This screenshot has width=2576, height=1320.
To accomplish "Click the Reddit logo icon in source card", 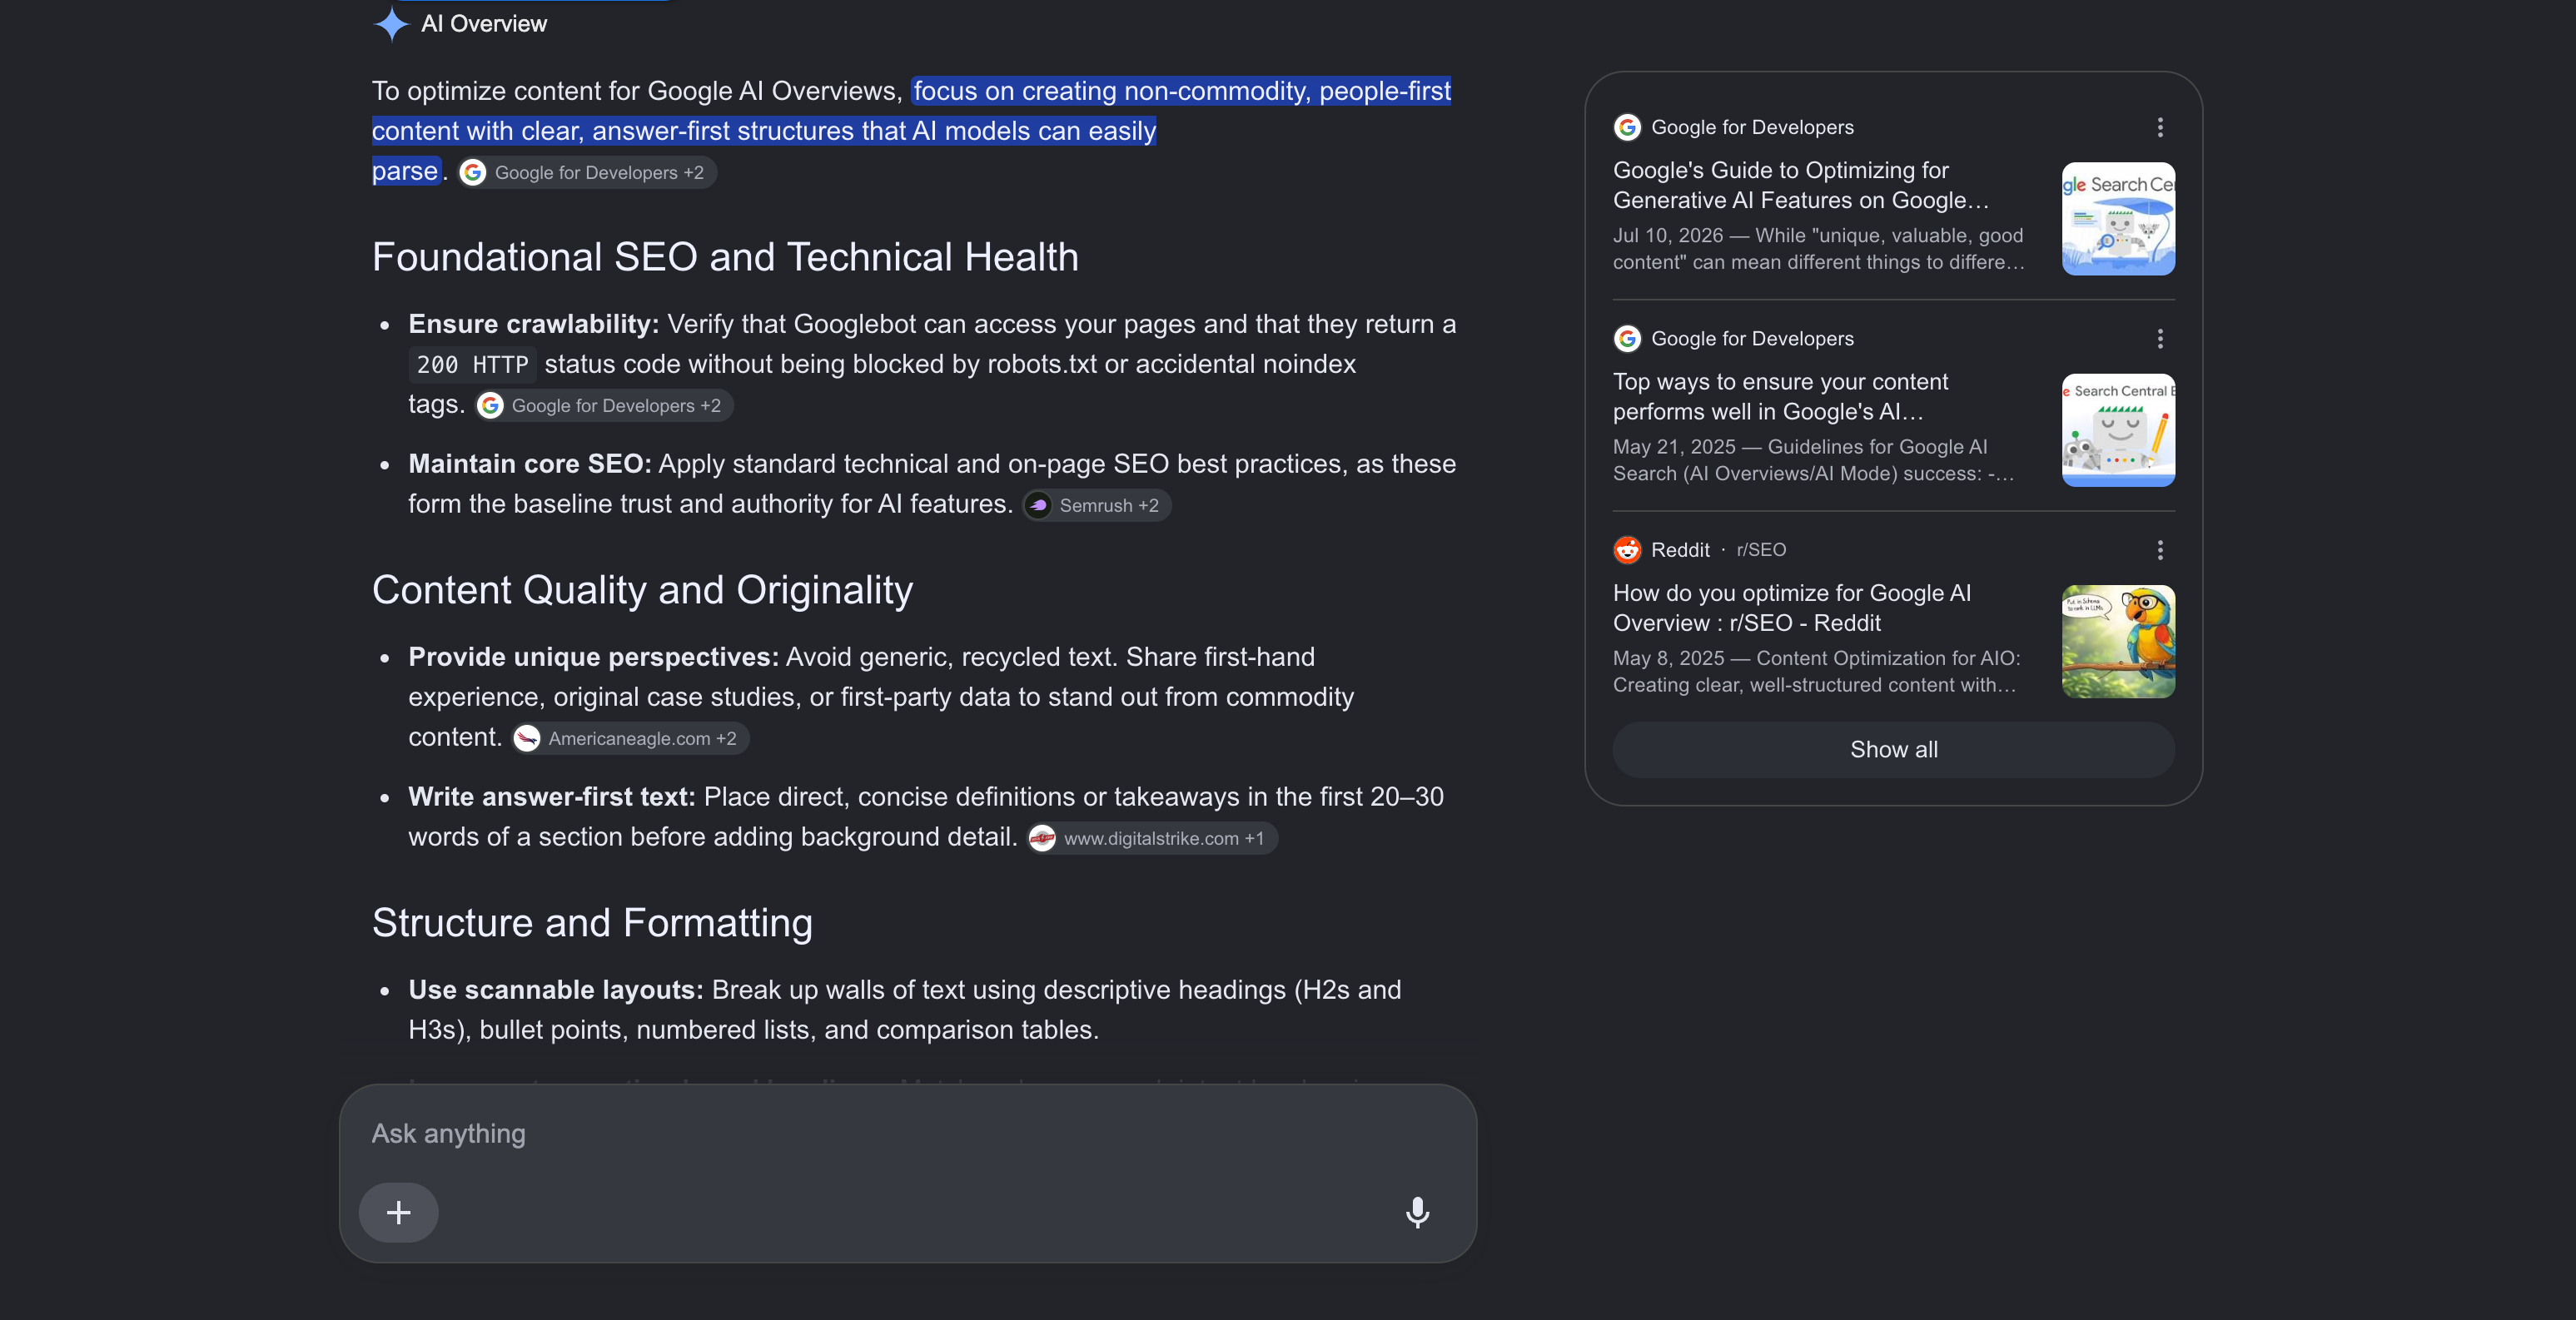I will point(1627,550).
